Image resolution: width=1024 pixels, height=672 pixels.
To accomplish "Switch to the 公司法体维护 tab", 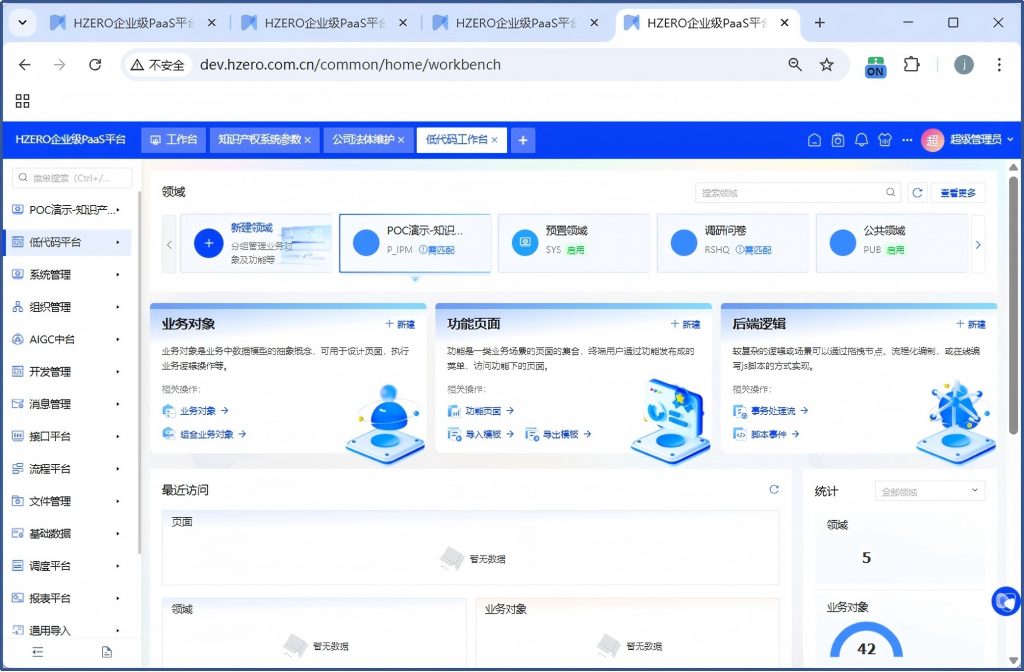I will 362,140.
